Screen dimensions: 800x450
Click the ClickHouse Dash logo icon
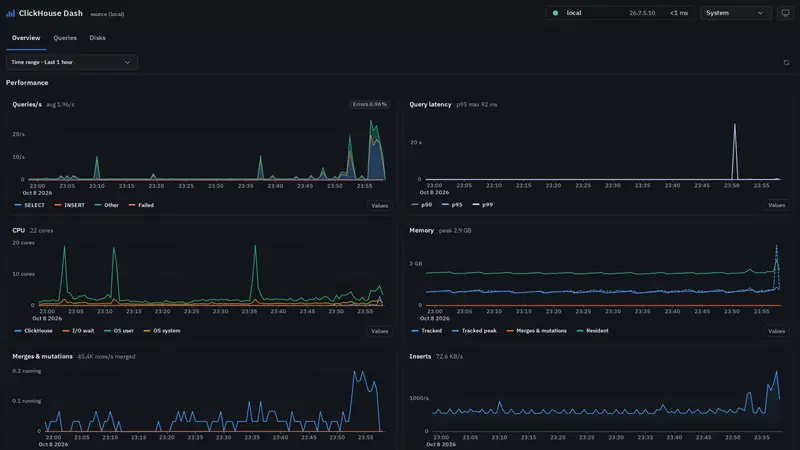click(10, 13)
